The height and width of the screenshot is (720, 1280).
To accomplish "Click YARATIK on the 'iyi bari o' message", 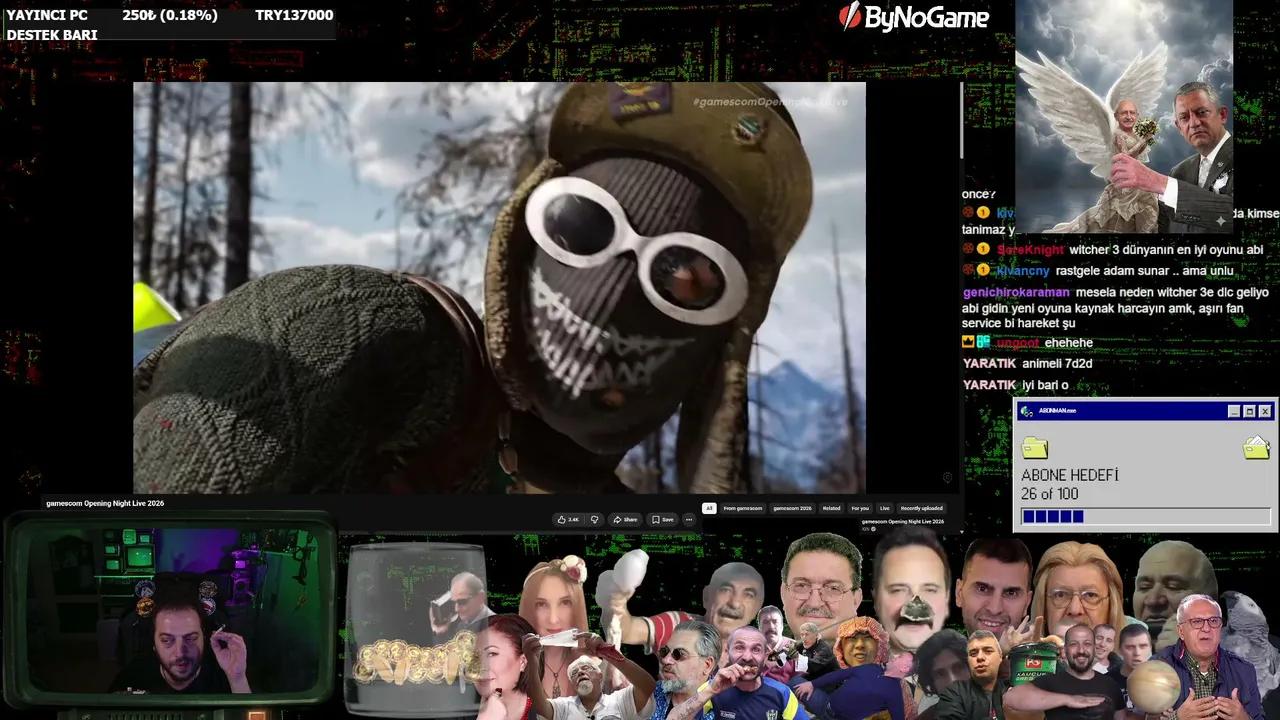I will click(x=989, y=385).
